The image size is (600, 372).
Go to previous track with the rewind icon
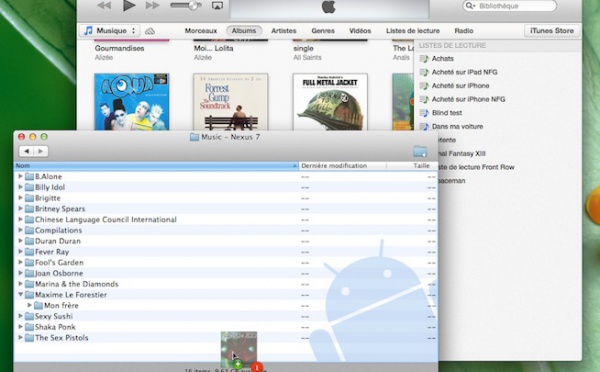tap(104, 5)
